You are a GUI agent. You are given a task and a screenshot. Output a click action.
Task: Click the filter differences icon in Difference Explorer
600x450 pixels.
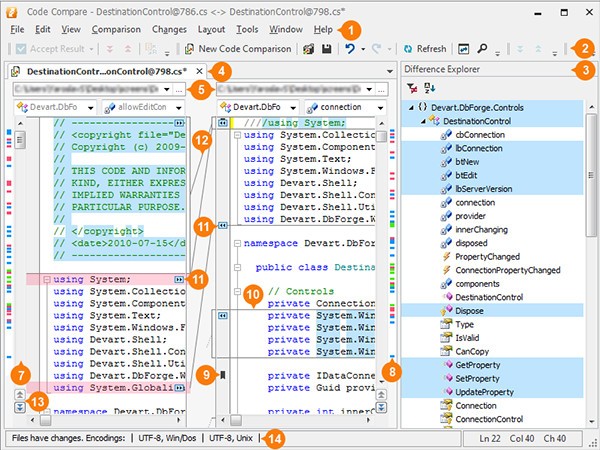[414, 88]
